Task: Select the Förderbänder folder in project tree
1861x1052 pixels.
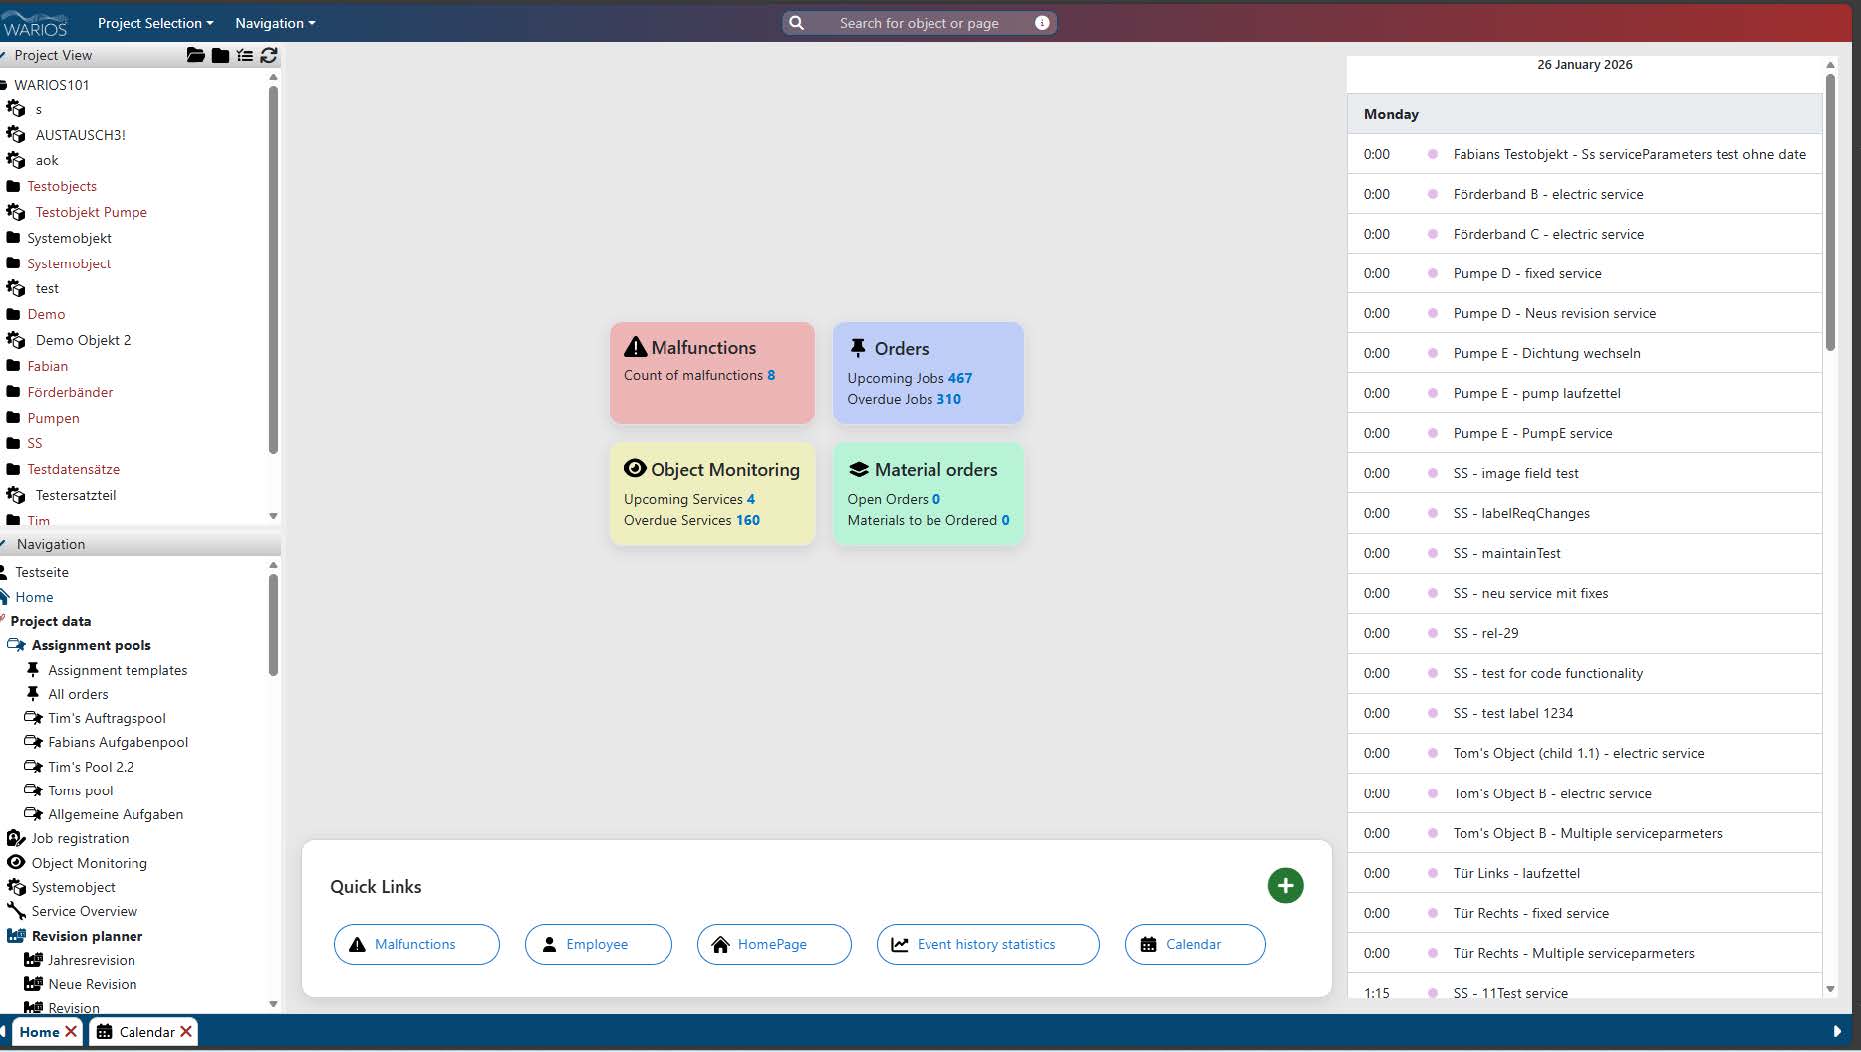Action: tap(70, 392)
